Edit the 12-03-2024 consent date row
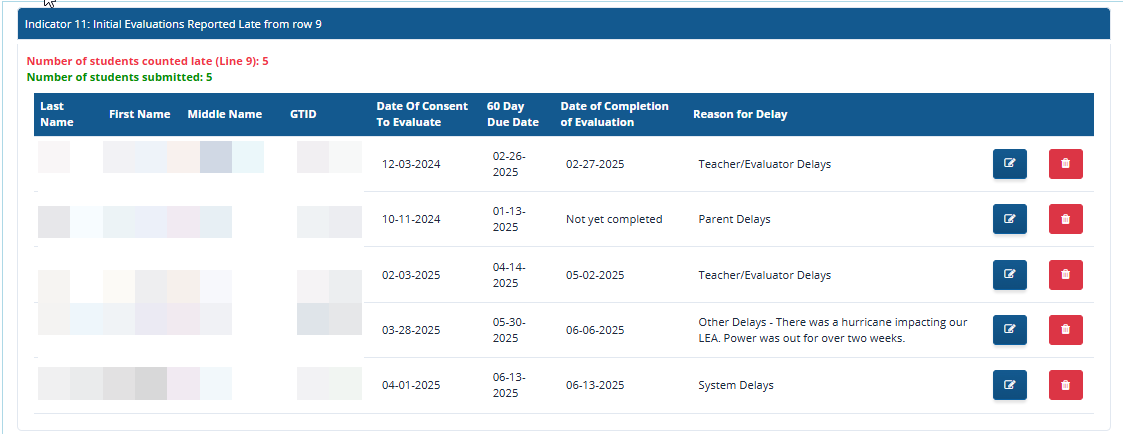 point(1009,164)
